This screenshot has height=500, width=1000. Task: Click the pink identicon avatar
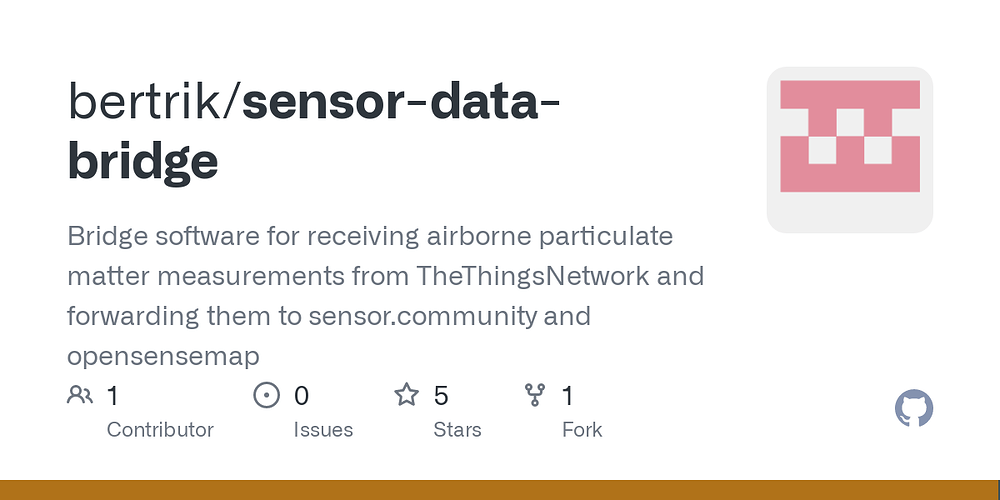coord(849,150)
